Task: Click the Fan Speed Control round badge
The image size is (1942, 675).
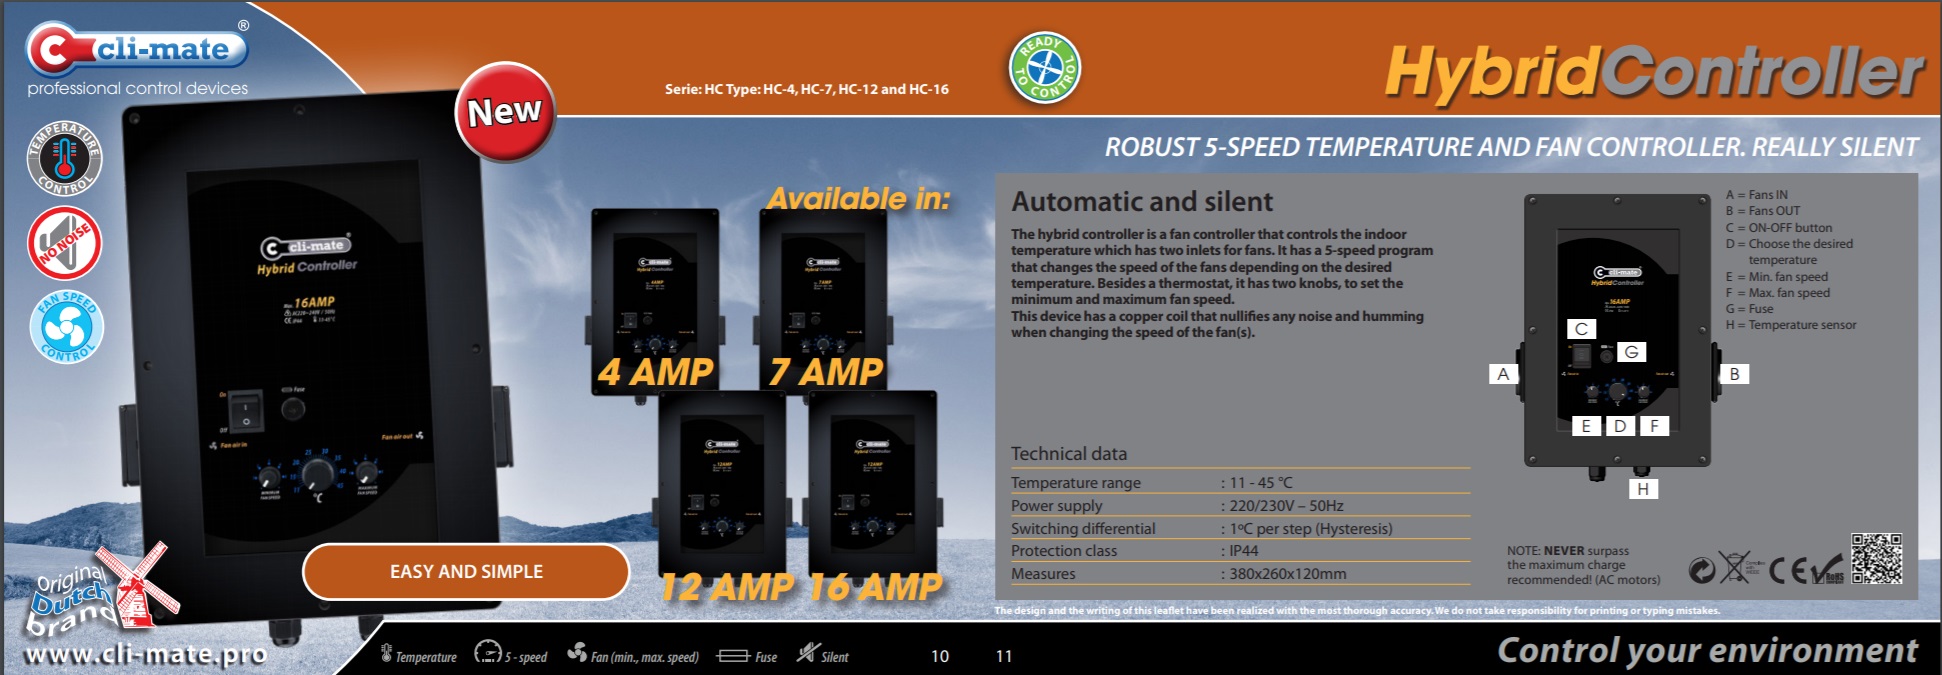Action: (x=66, y=327)
